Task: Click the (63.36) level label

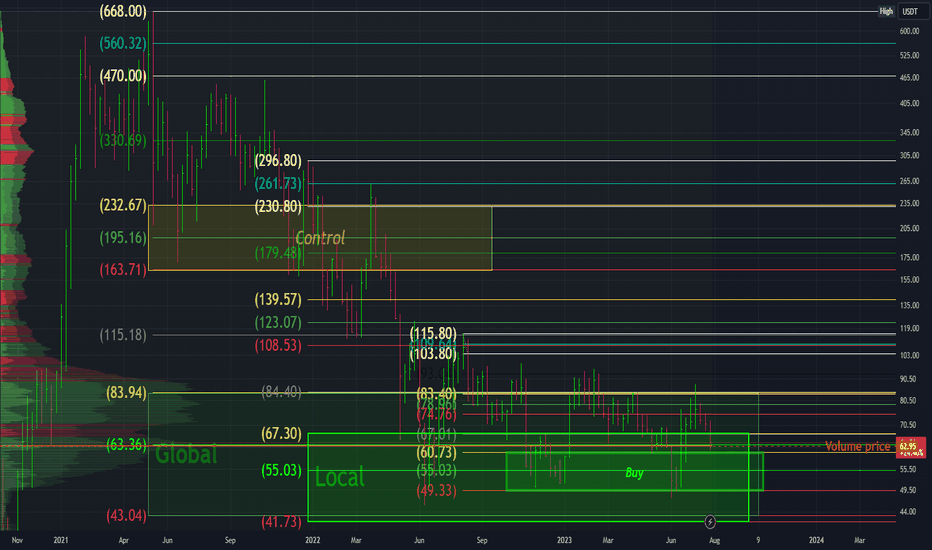Action: click(x=126, y=445)
